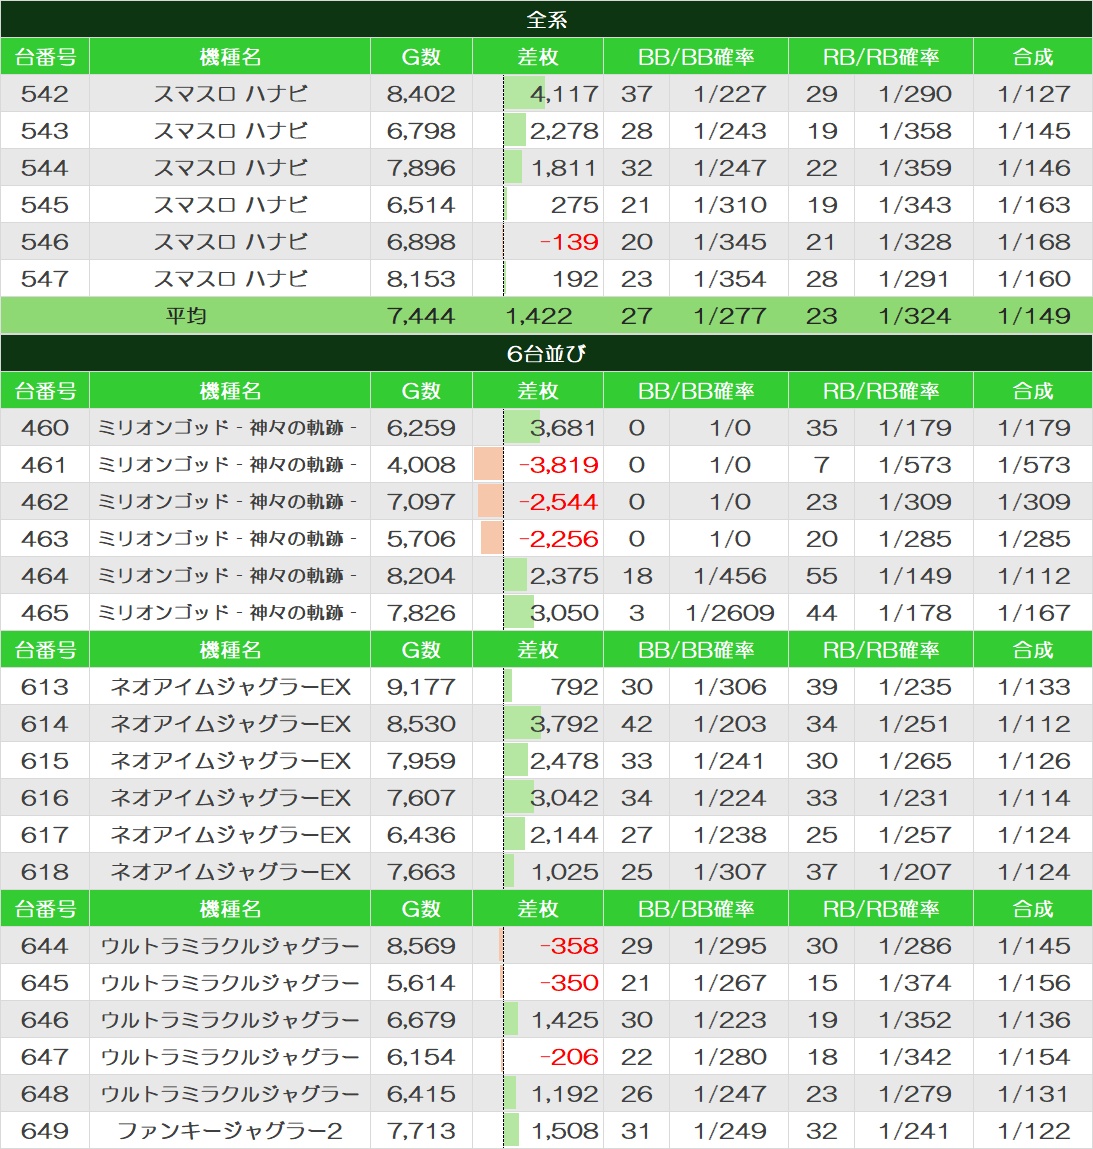
Task: Click the 差枚 value 1,425
Action: [564, 1020]
